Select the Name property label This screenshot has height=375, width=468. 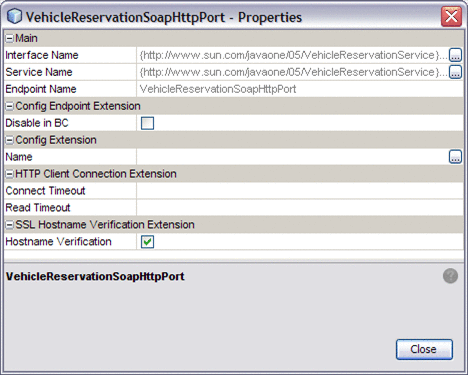[19, 157]
